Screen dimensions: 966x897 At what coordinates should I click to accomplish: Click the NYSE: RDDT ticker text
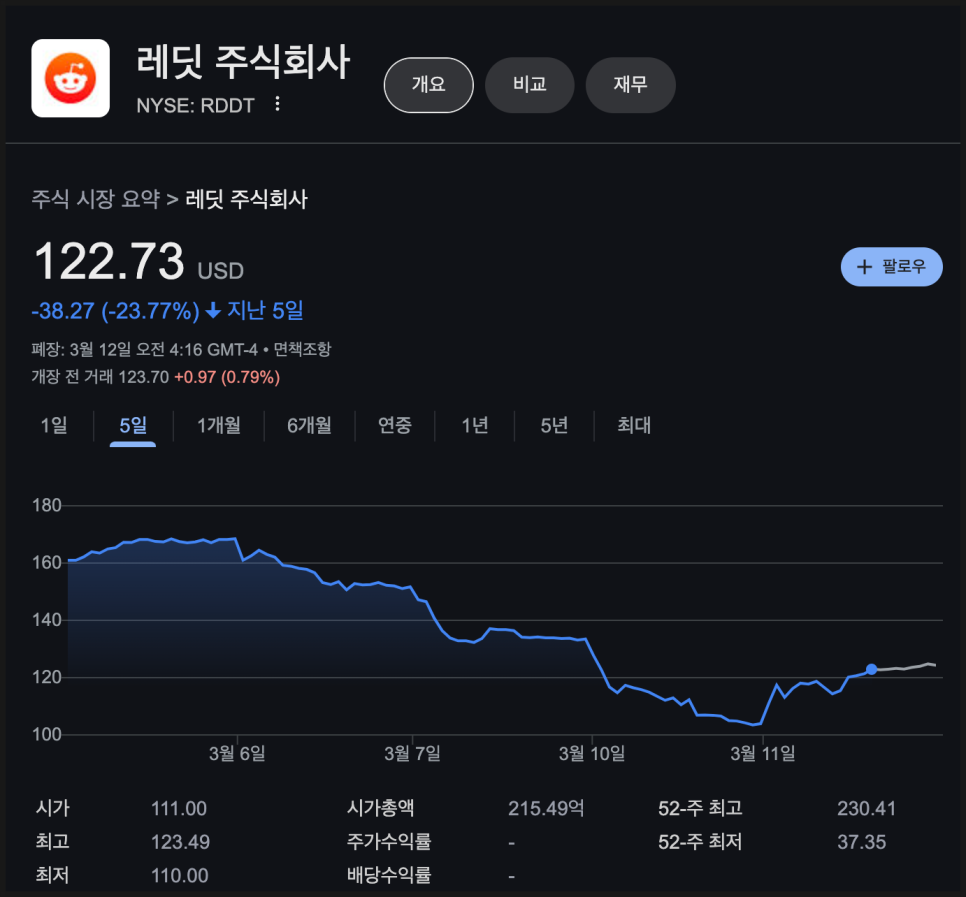195,105
